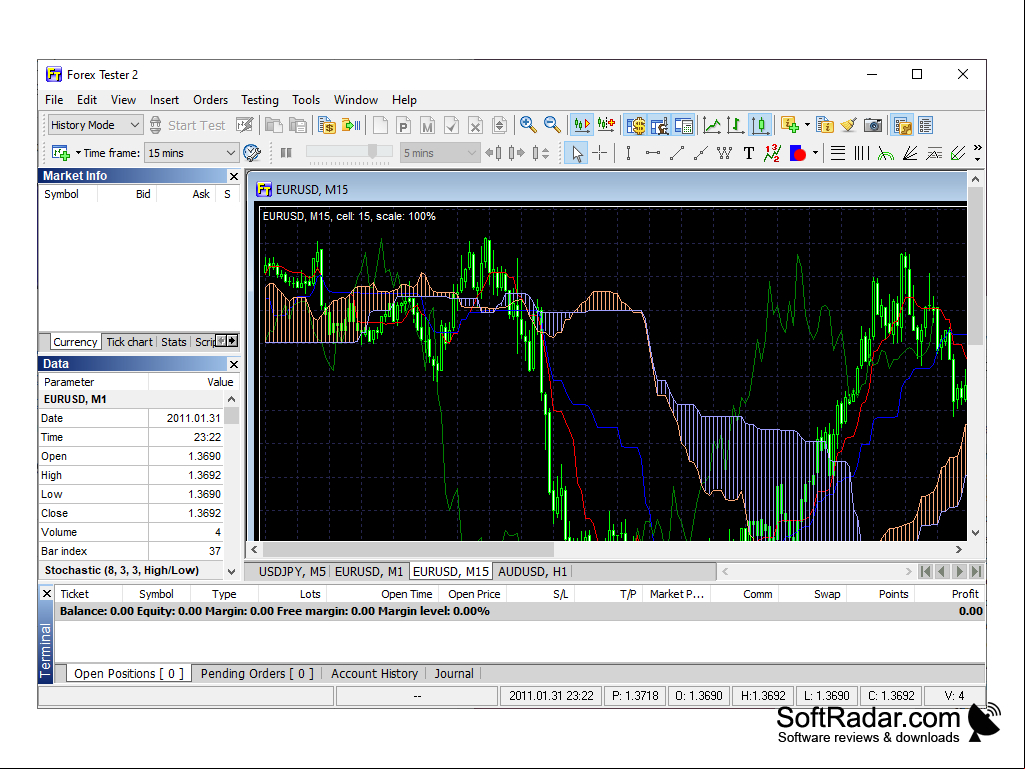Viewport: 1025px width, 769px height.
Task: Select the vertical line drawing tool
Action: pyautogui.click(x=628, y=153)
